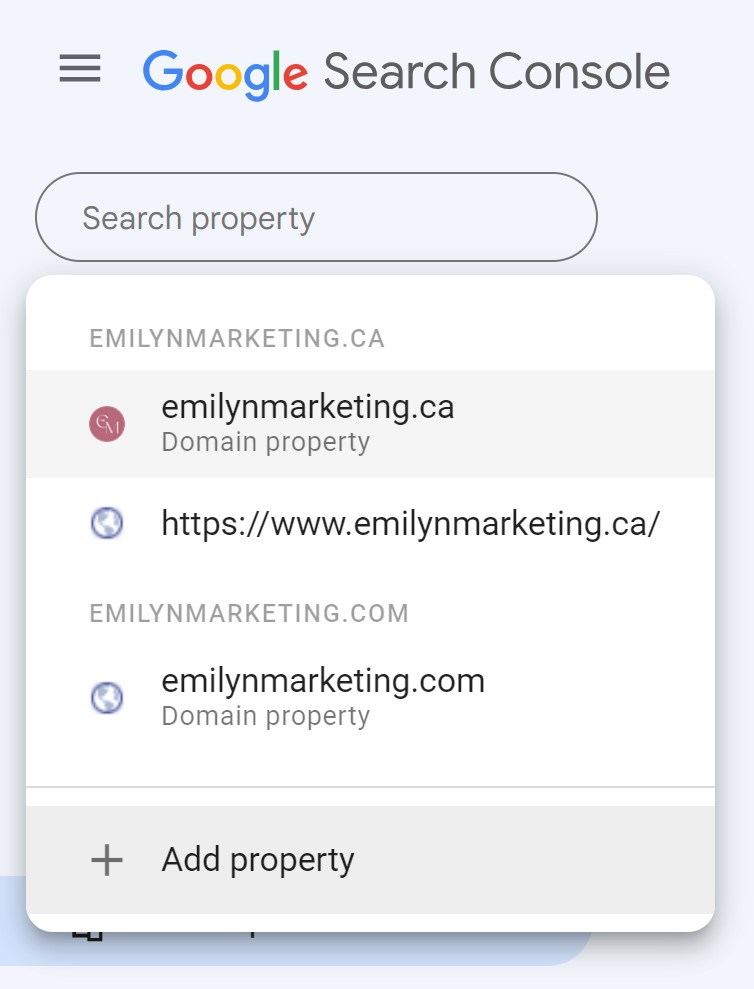Click globe icon beside https://www.emilynmarketing.ca/
The image size is (754, 989).
pyautogui.click(x=107, y=523)
